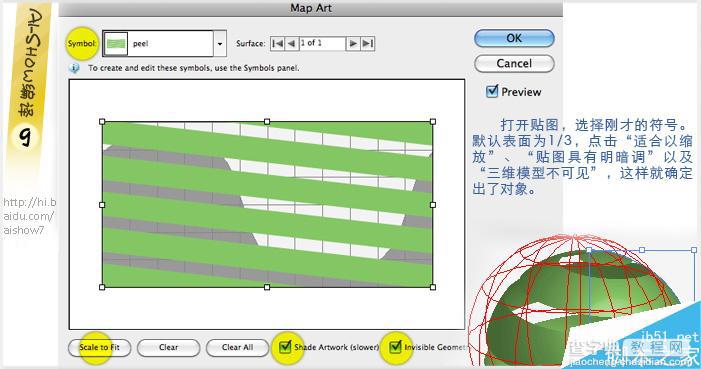Click the bottom-right handle of mapped artwork
This screenshot has width=701, height=369.
point(433,287)
